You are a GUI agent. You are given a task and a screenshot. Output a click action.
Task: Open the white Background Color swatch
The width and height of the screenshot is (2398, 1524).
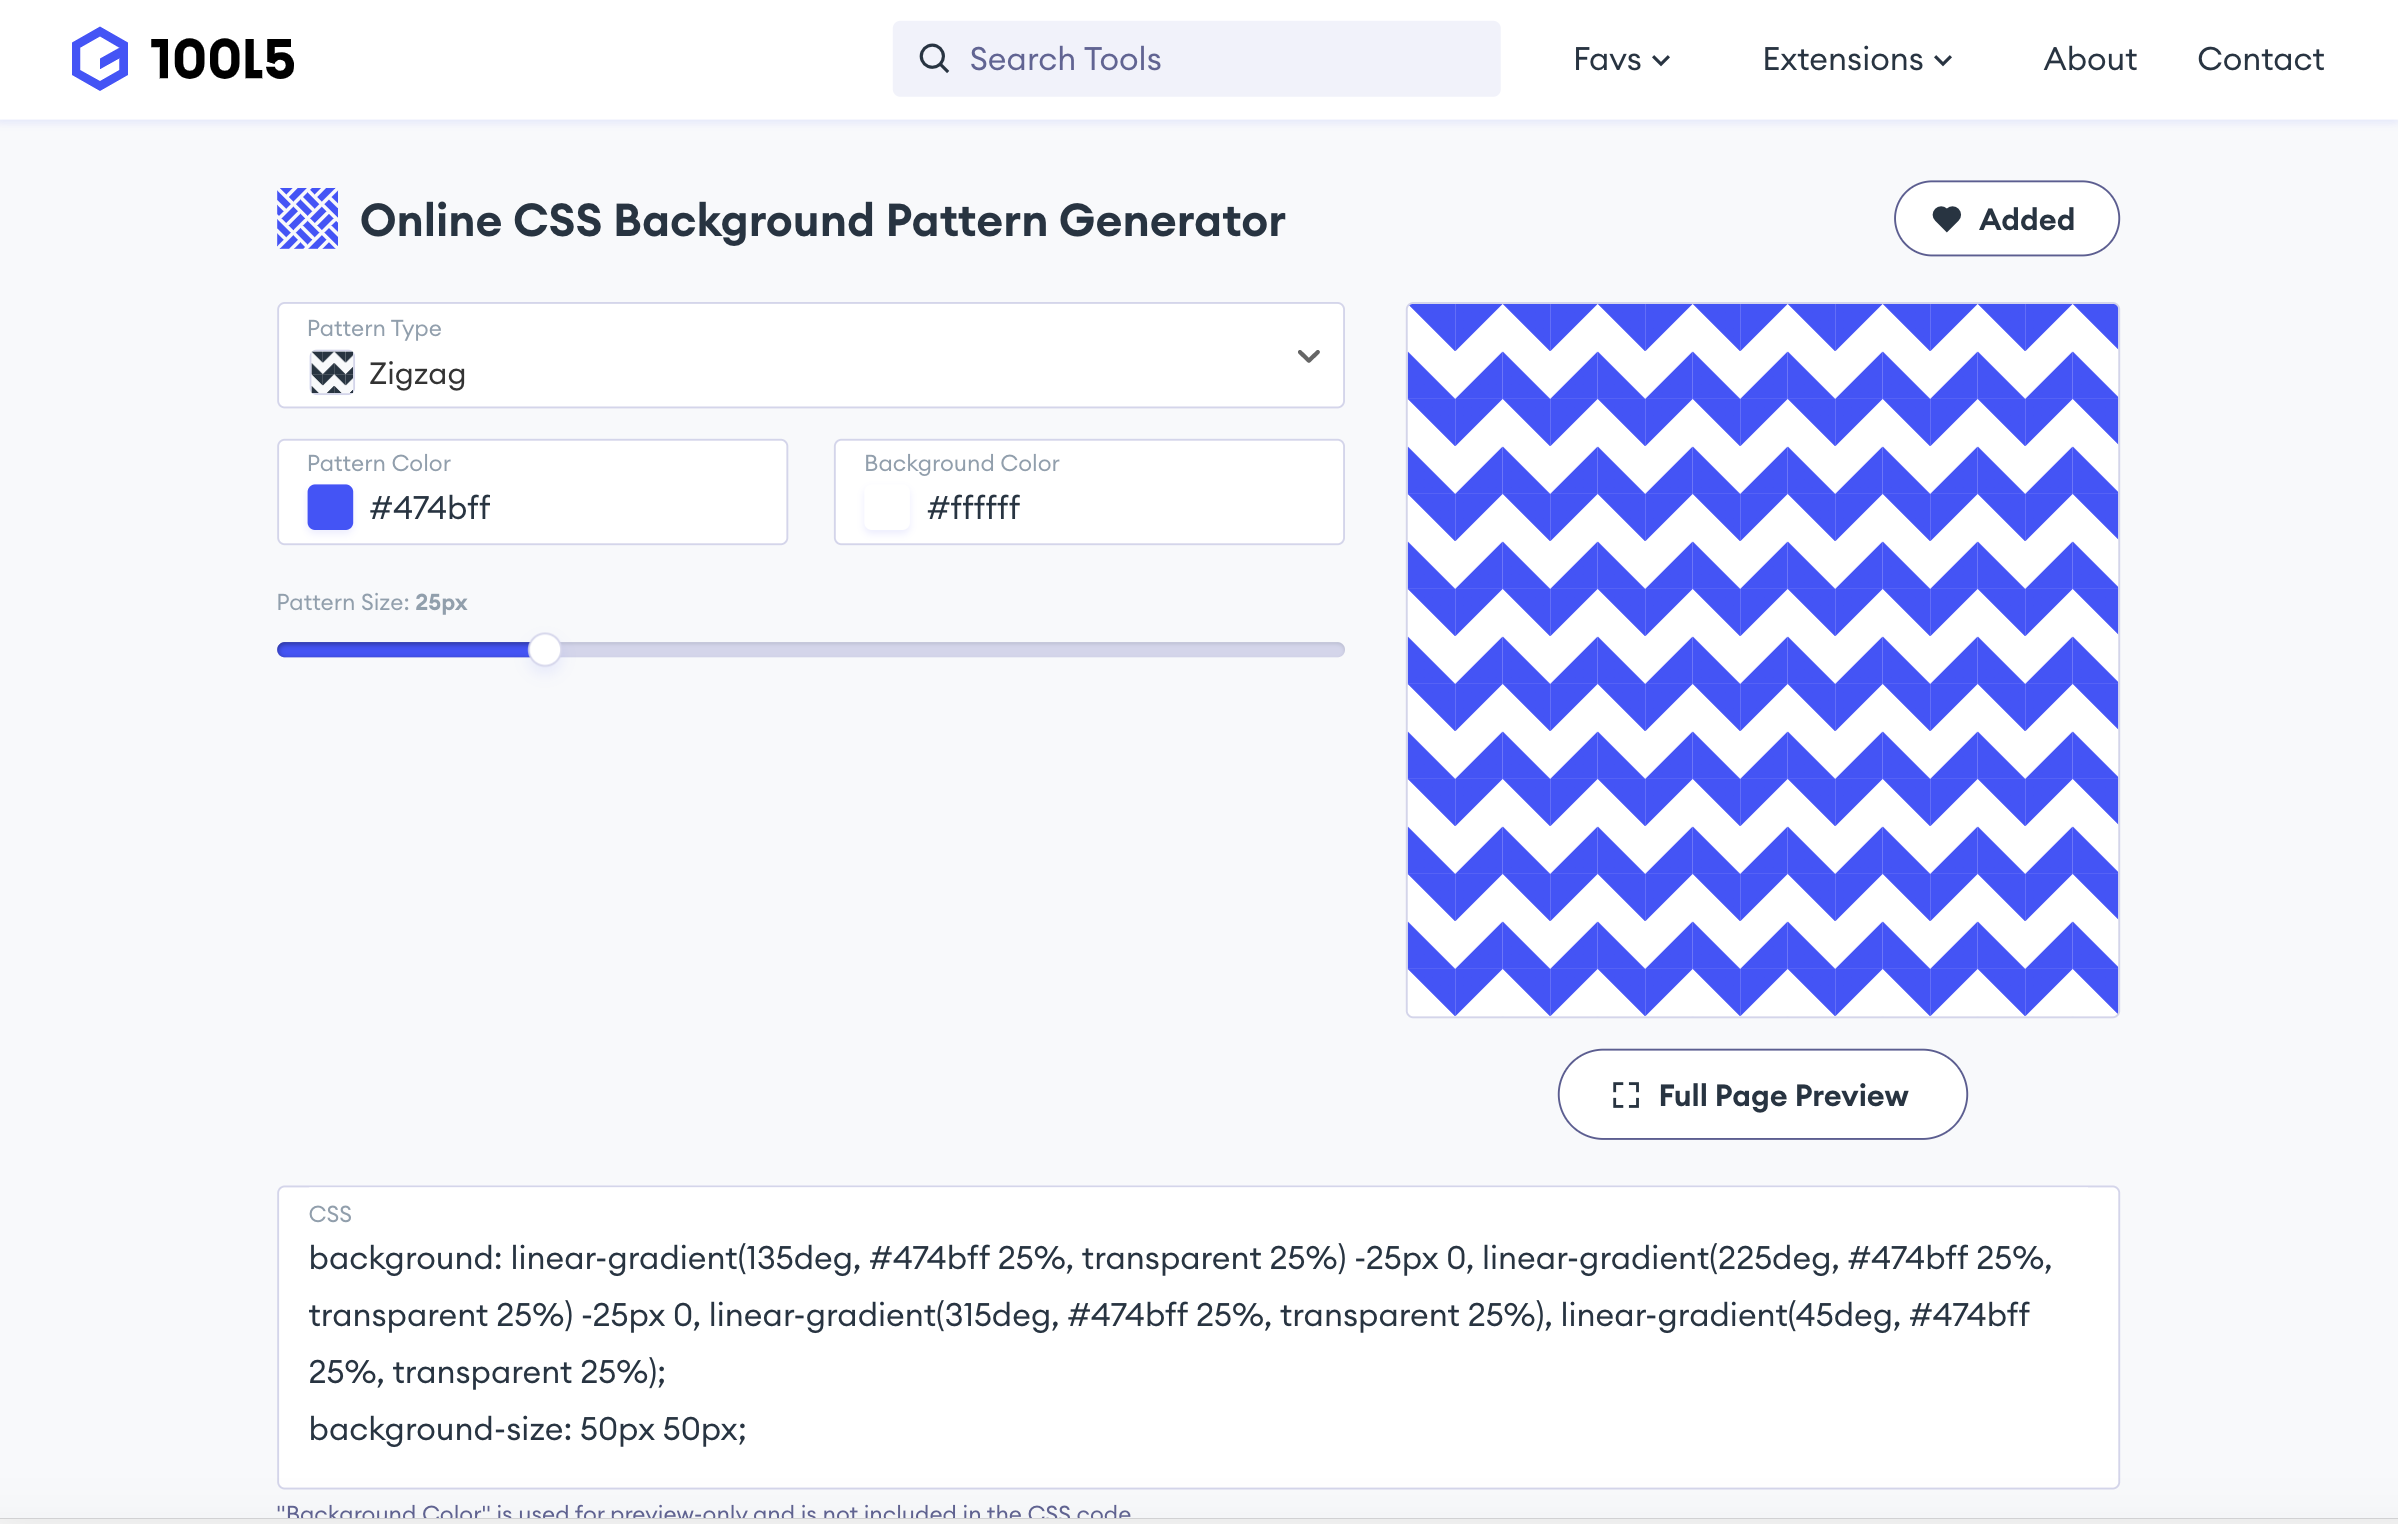[887, 507]
